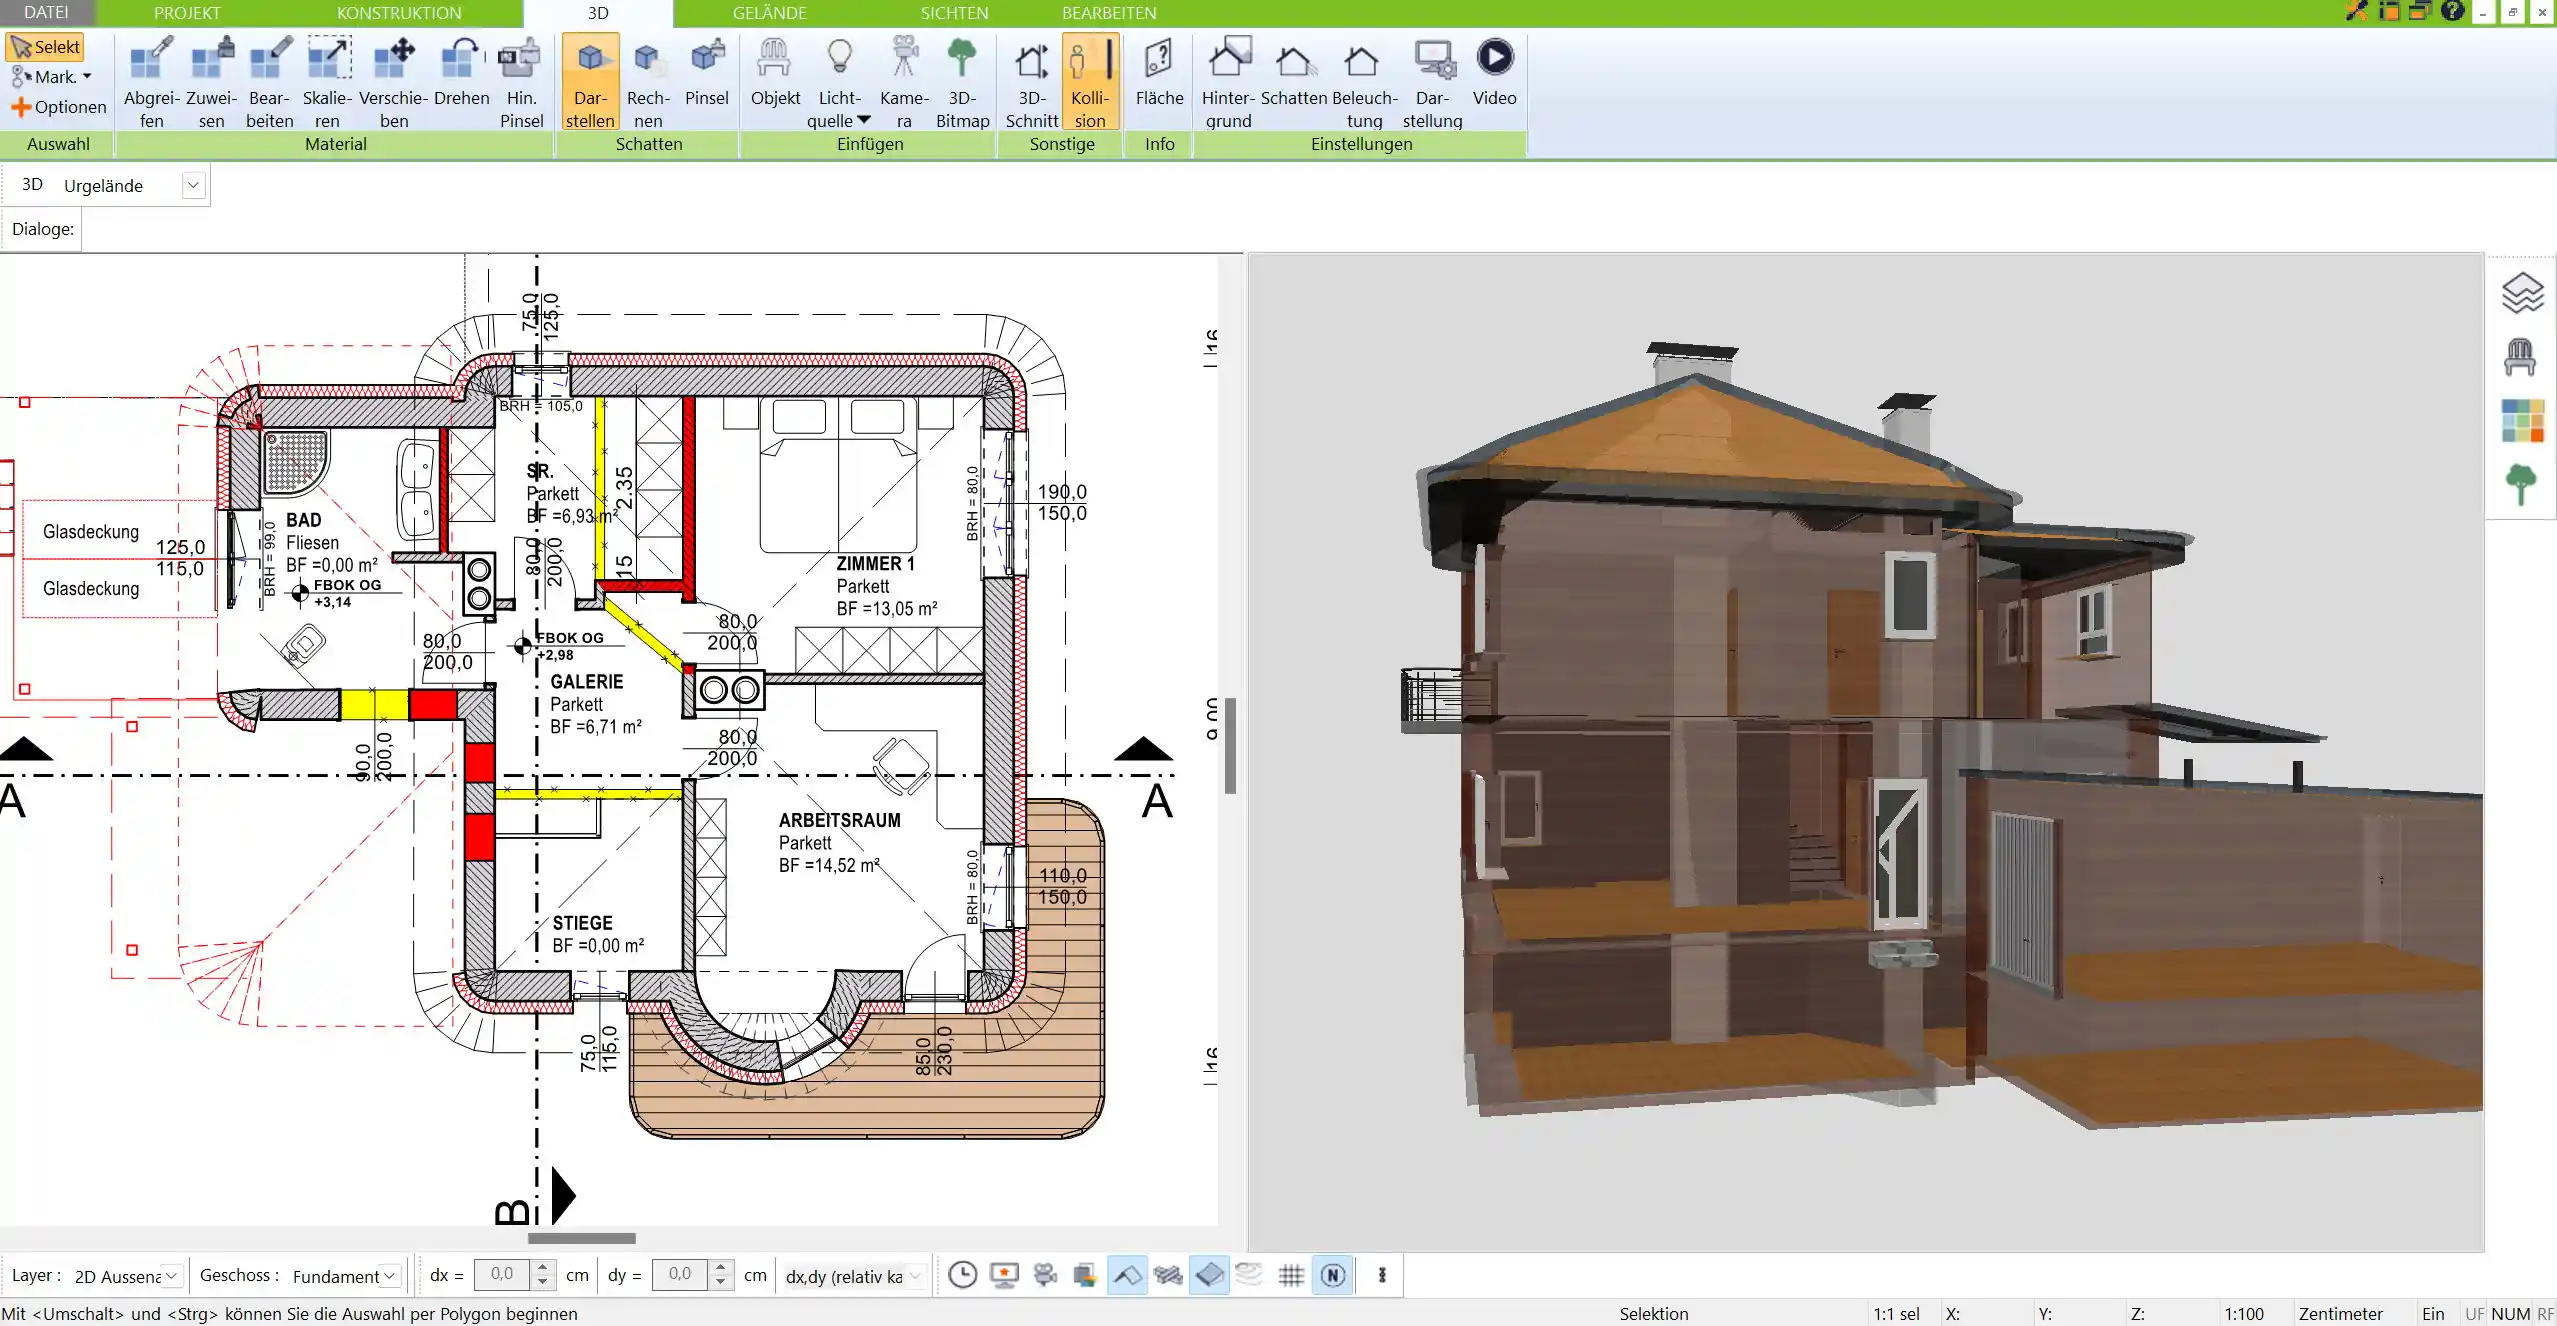Toggle the N north indicator button

1332,1275
